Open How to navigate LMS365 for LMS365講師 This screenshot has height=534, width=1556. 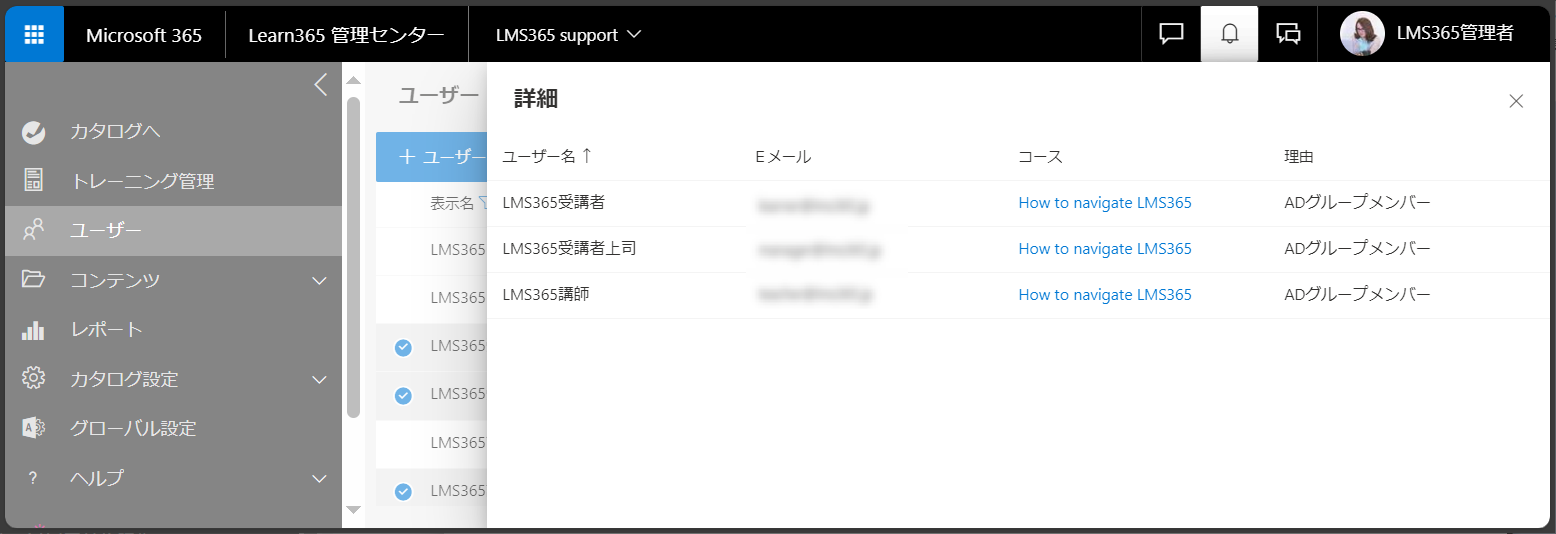[x=1105, y=295]
